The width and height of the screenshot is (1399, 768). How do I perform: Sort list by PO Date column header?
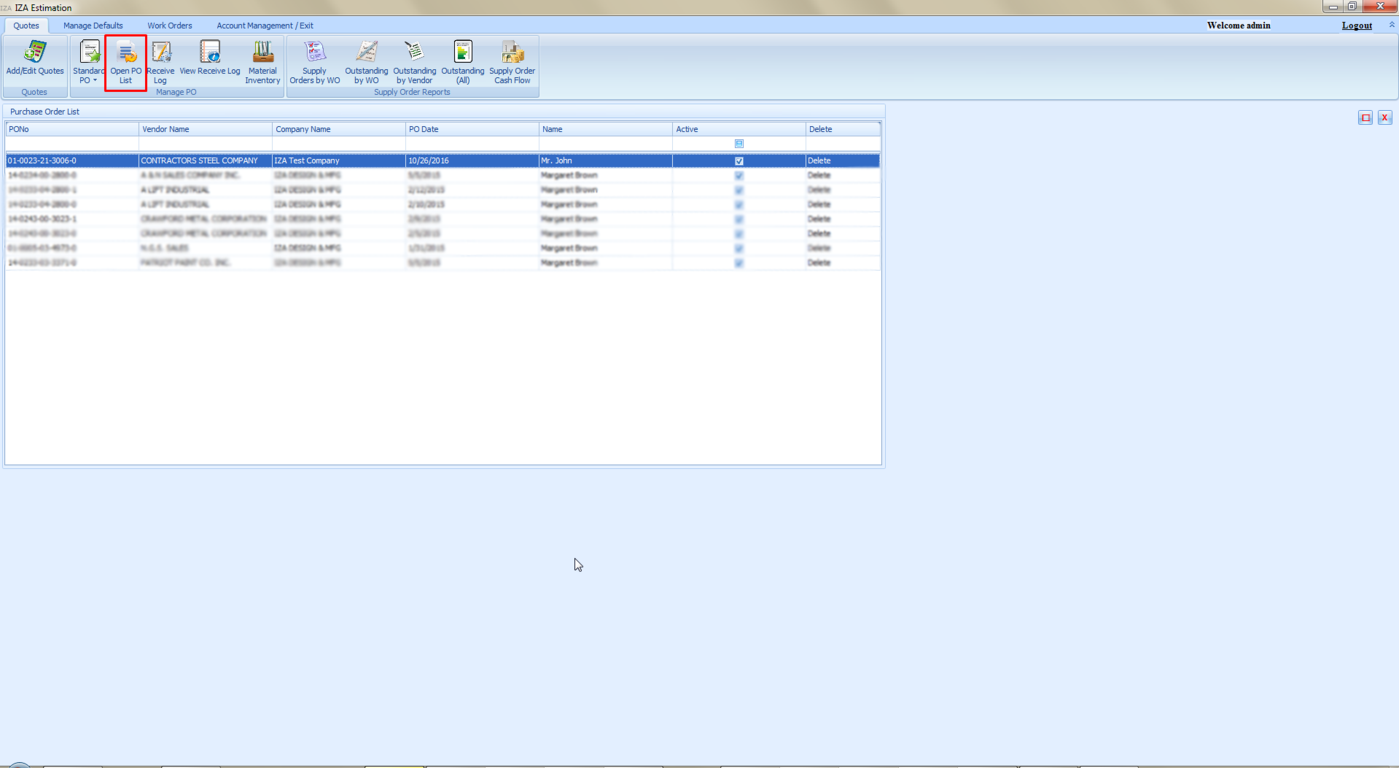tap(472, 129)
